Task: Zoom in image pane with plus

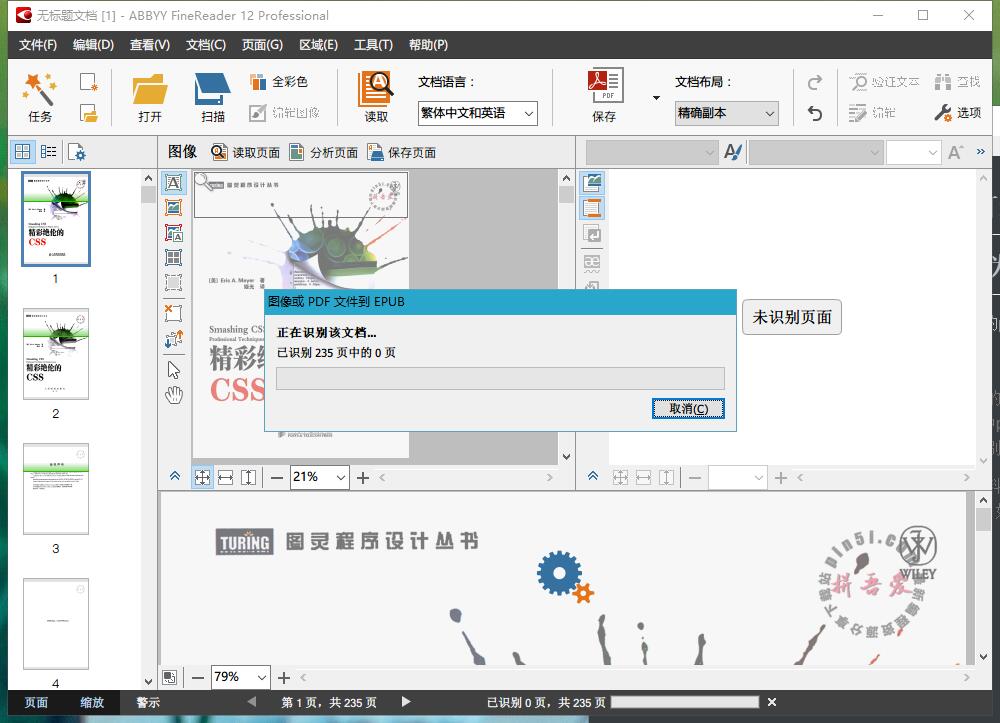Action: coord(363,478)
